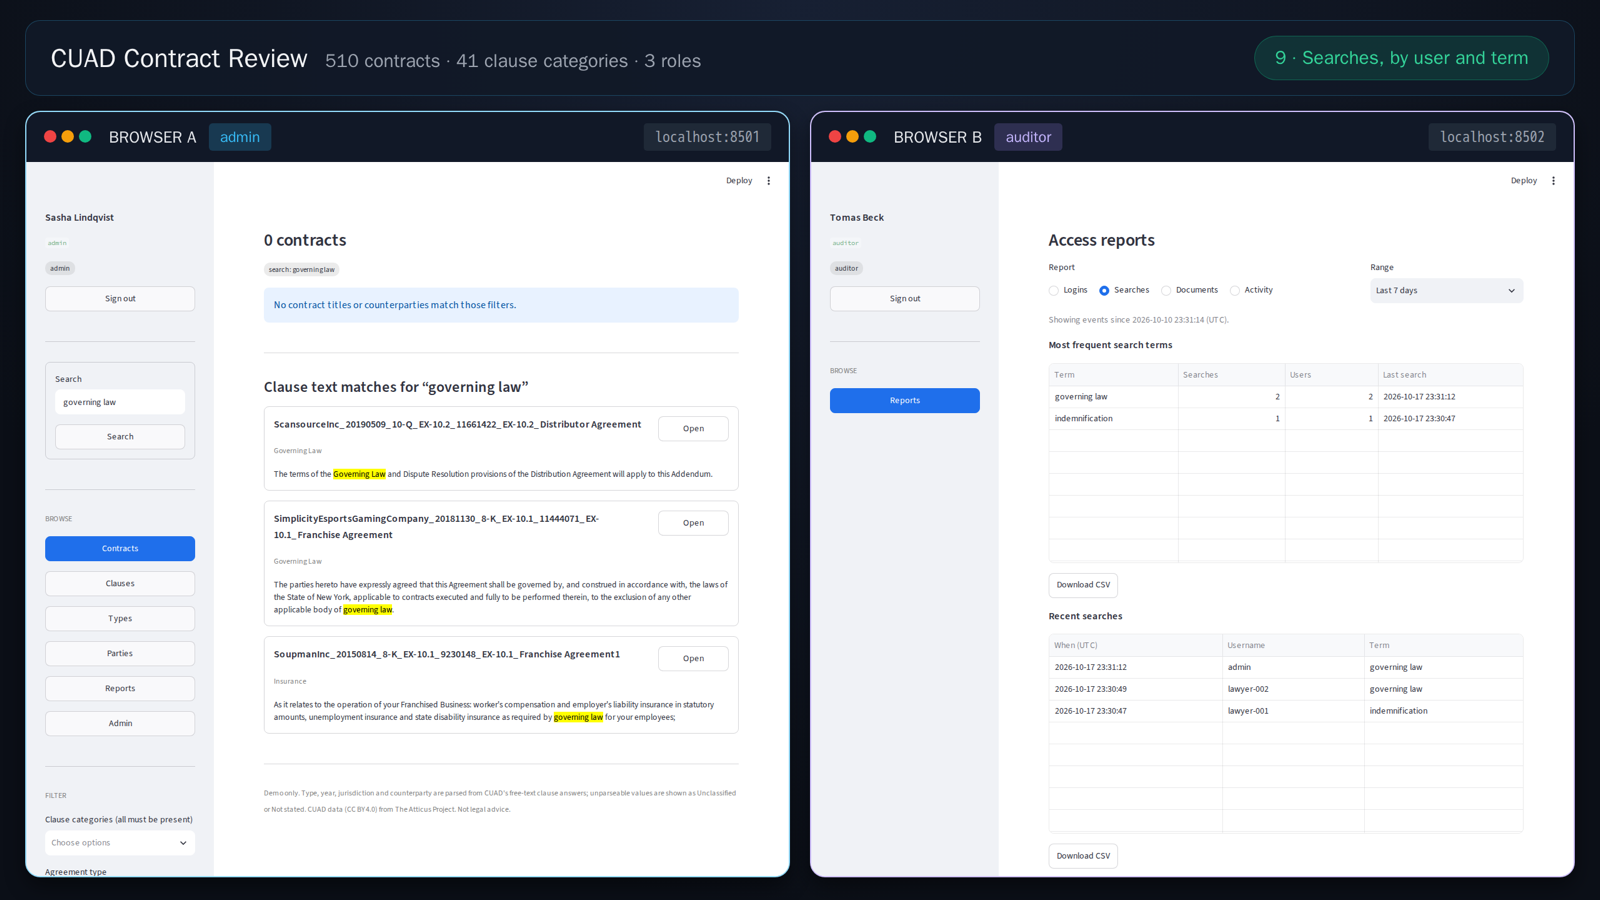Click the Searches column header
The height and width of the screenshot is (900, 1600).
point(1231,375)
